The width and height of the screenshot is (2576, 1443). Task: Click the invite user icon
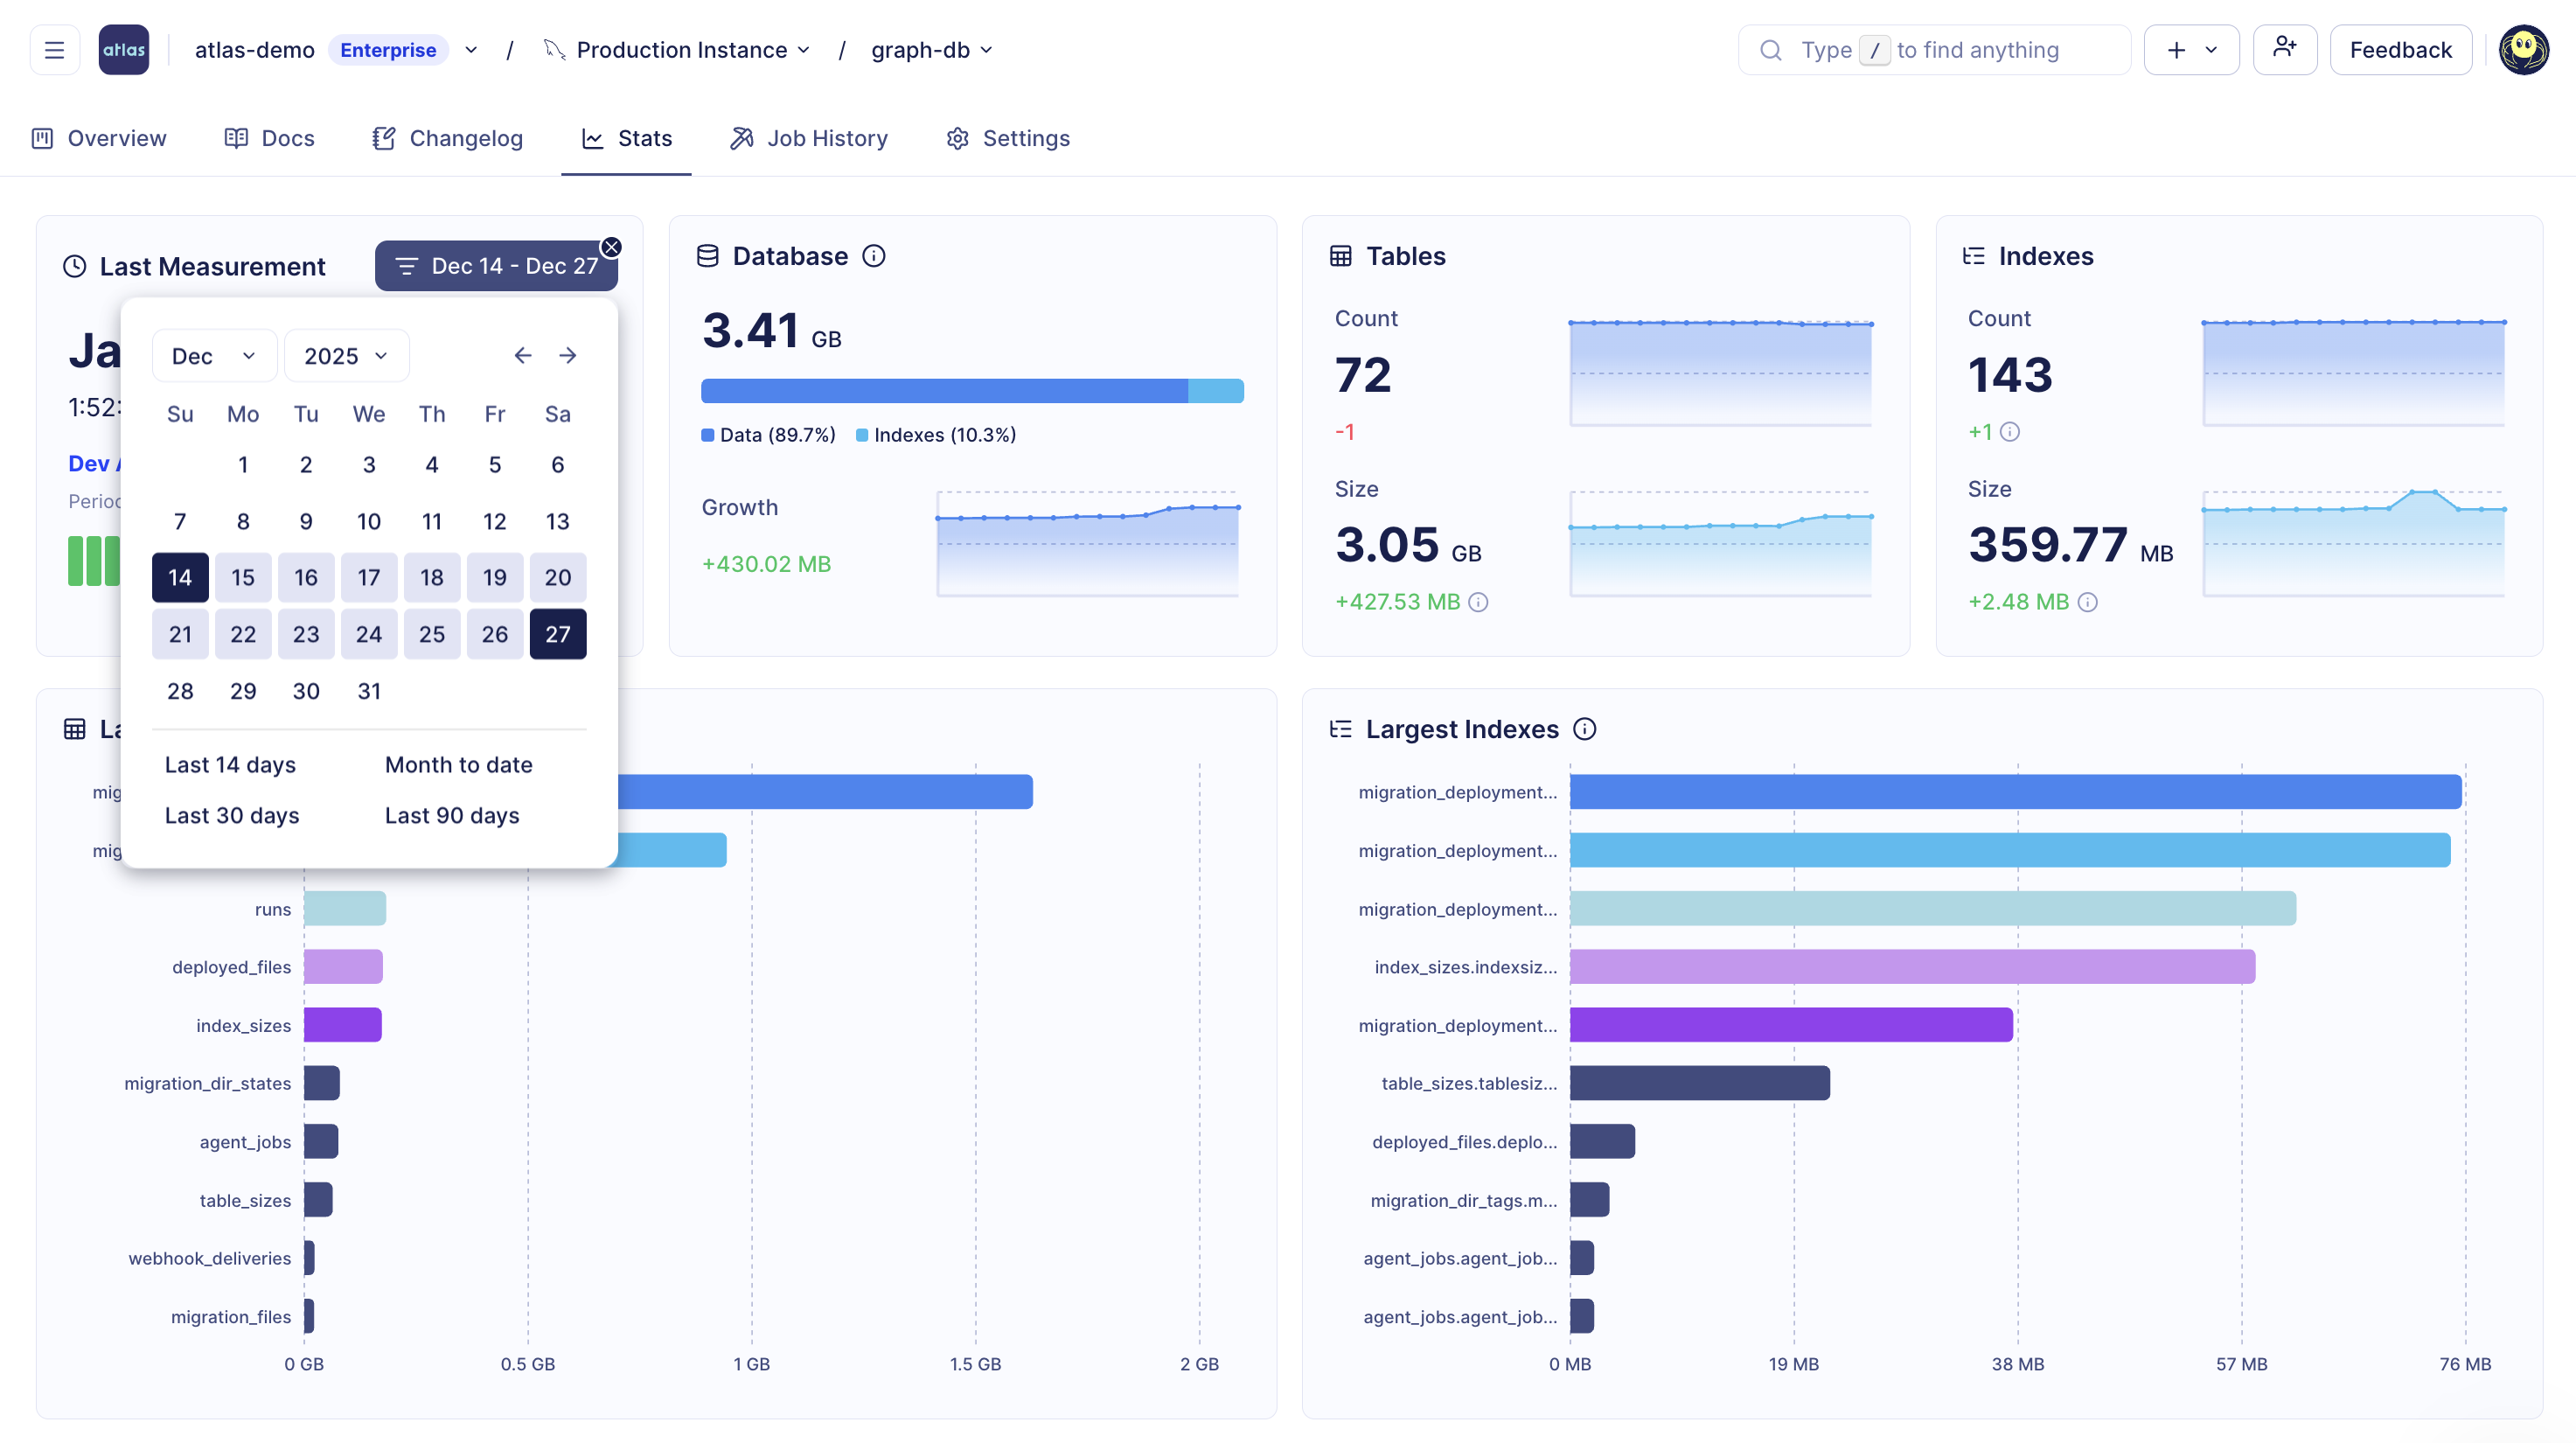pos(2284,49)
